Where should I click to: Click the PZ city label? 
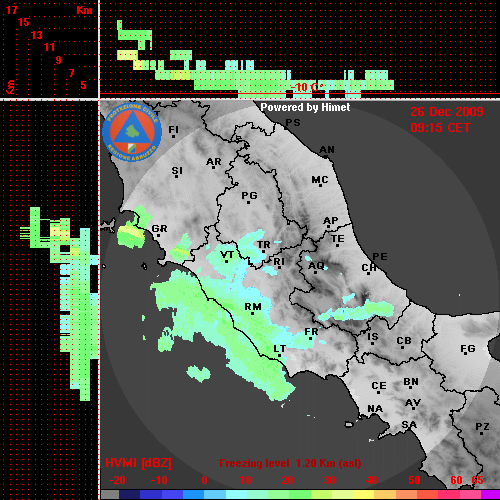click(482, 426)
